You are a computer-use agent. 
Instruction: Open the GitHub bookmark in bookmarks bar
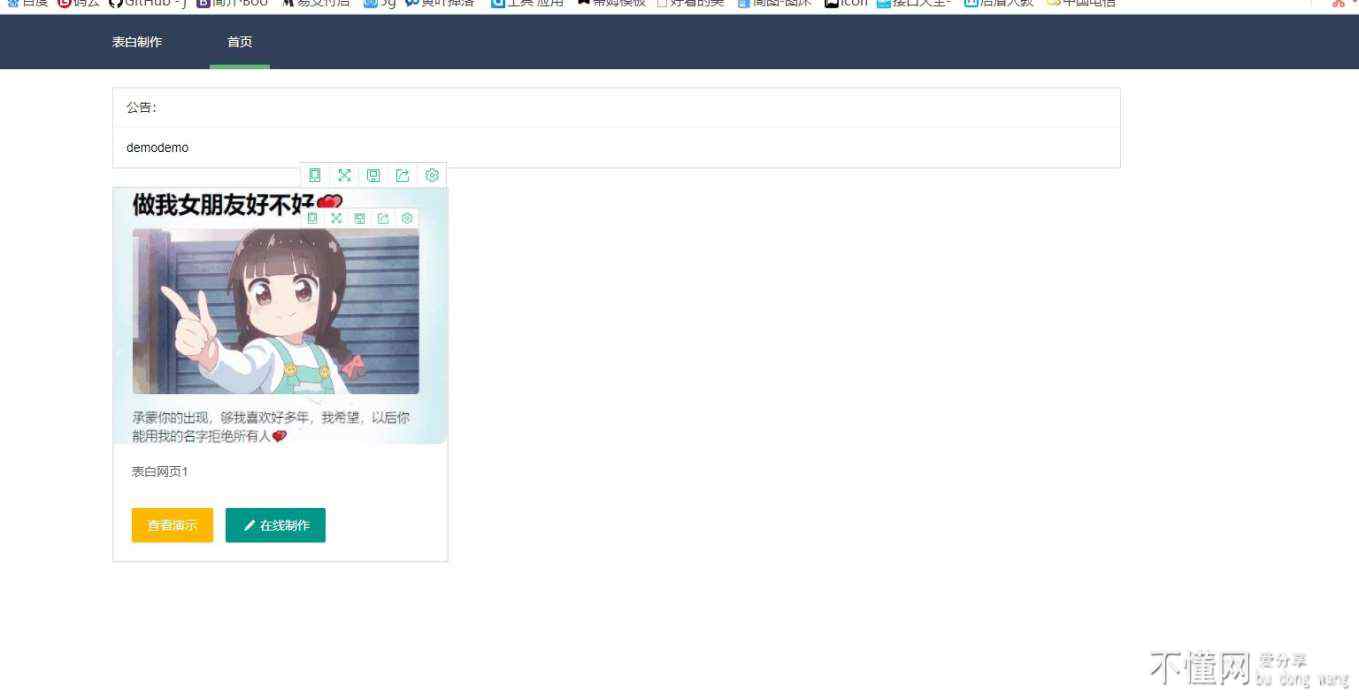click(149, 4)
